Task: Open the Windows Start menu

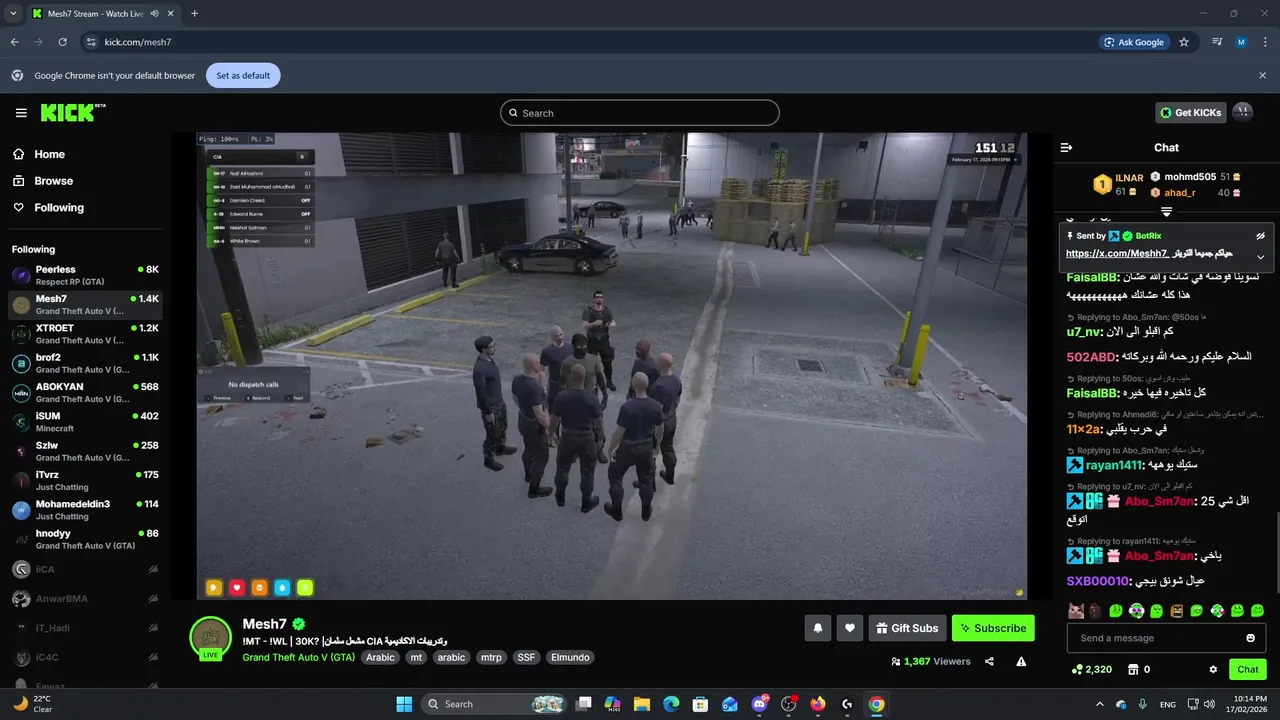Action: 404,704
